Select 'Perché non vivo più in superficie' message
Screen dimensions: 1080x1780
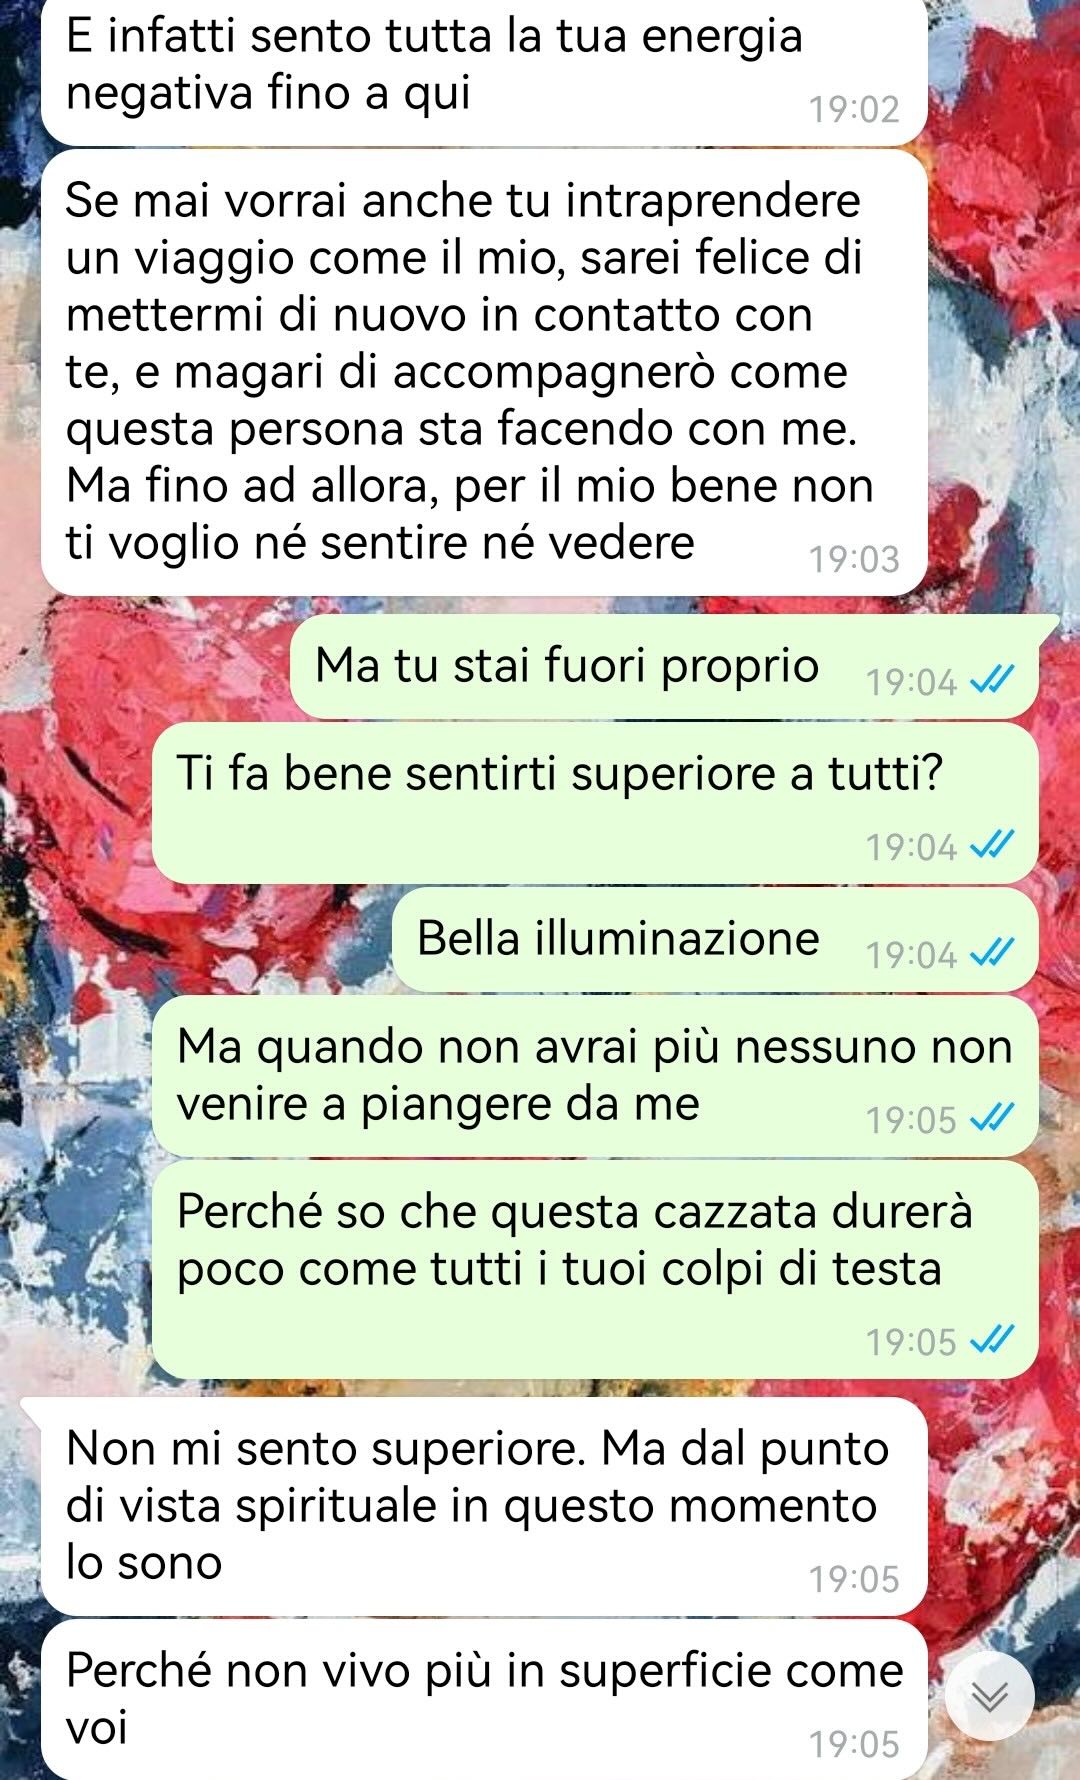[484, 1700]
